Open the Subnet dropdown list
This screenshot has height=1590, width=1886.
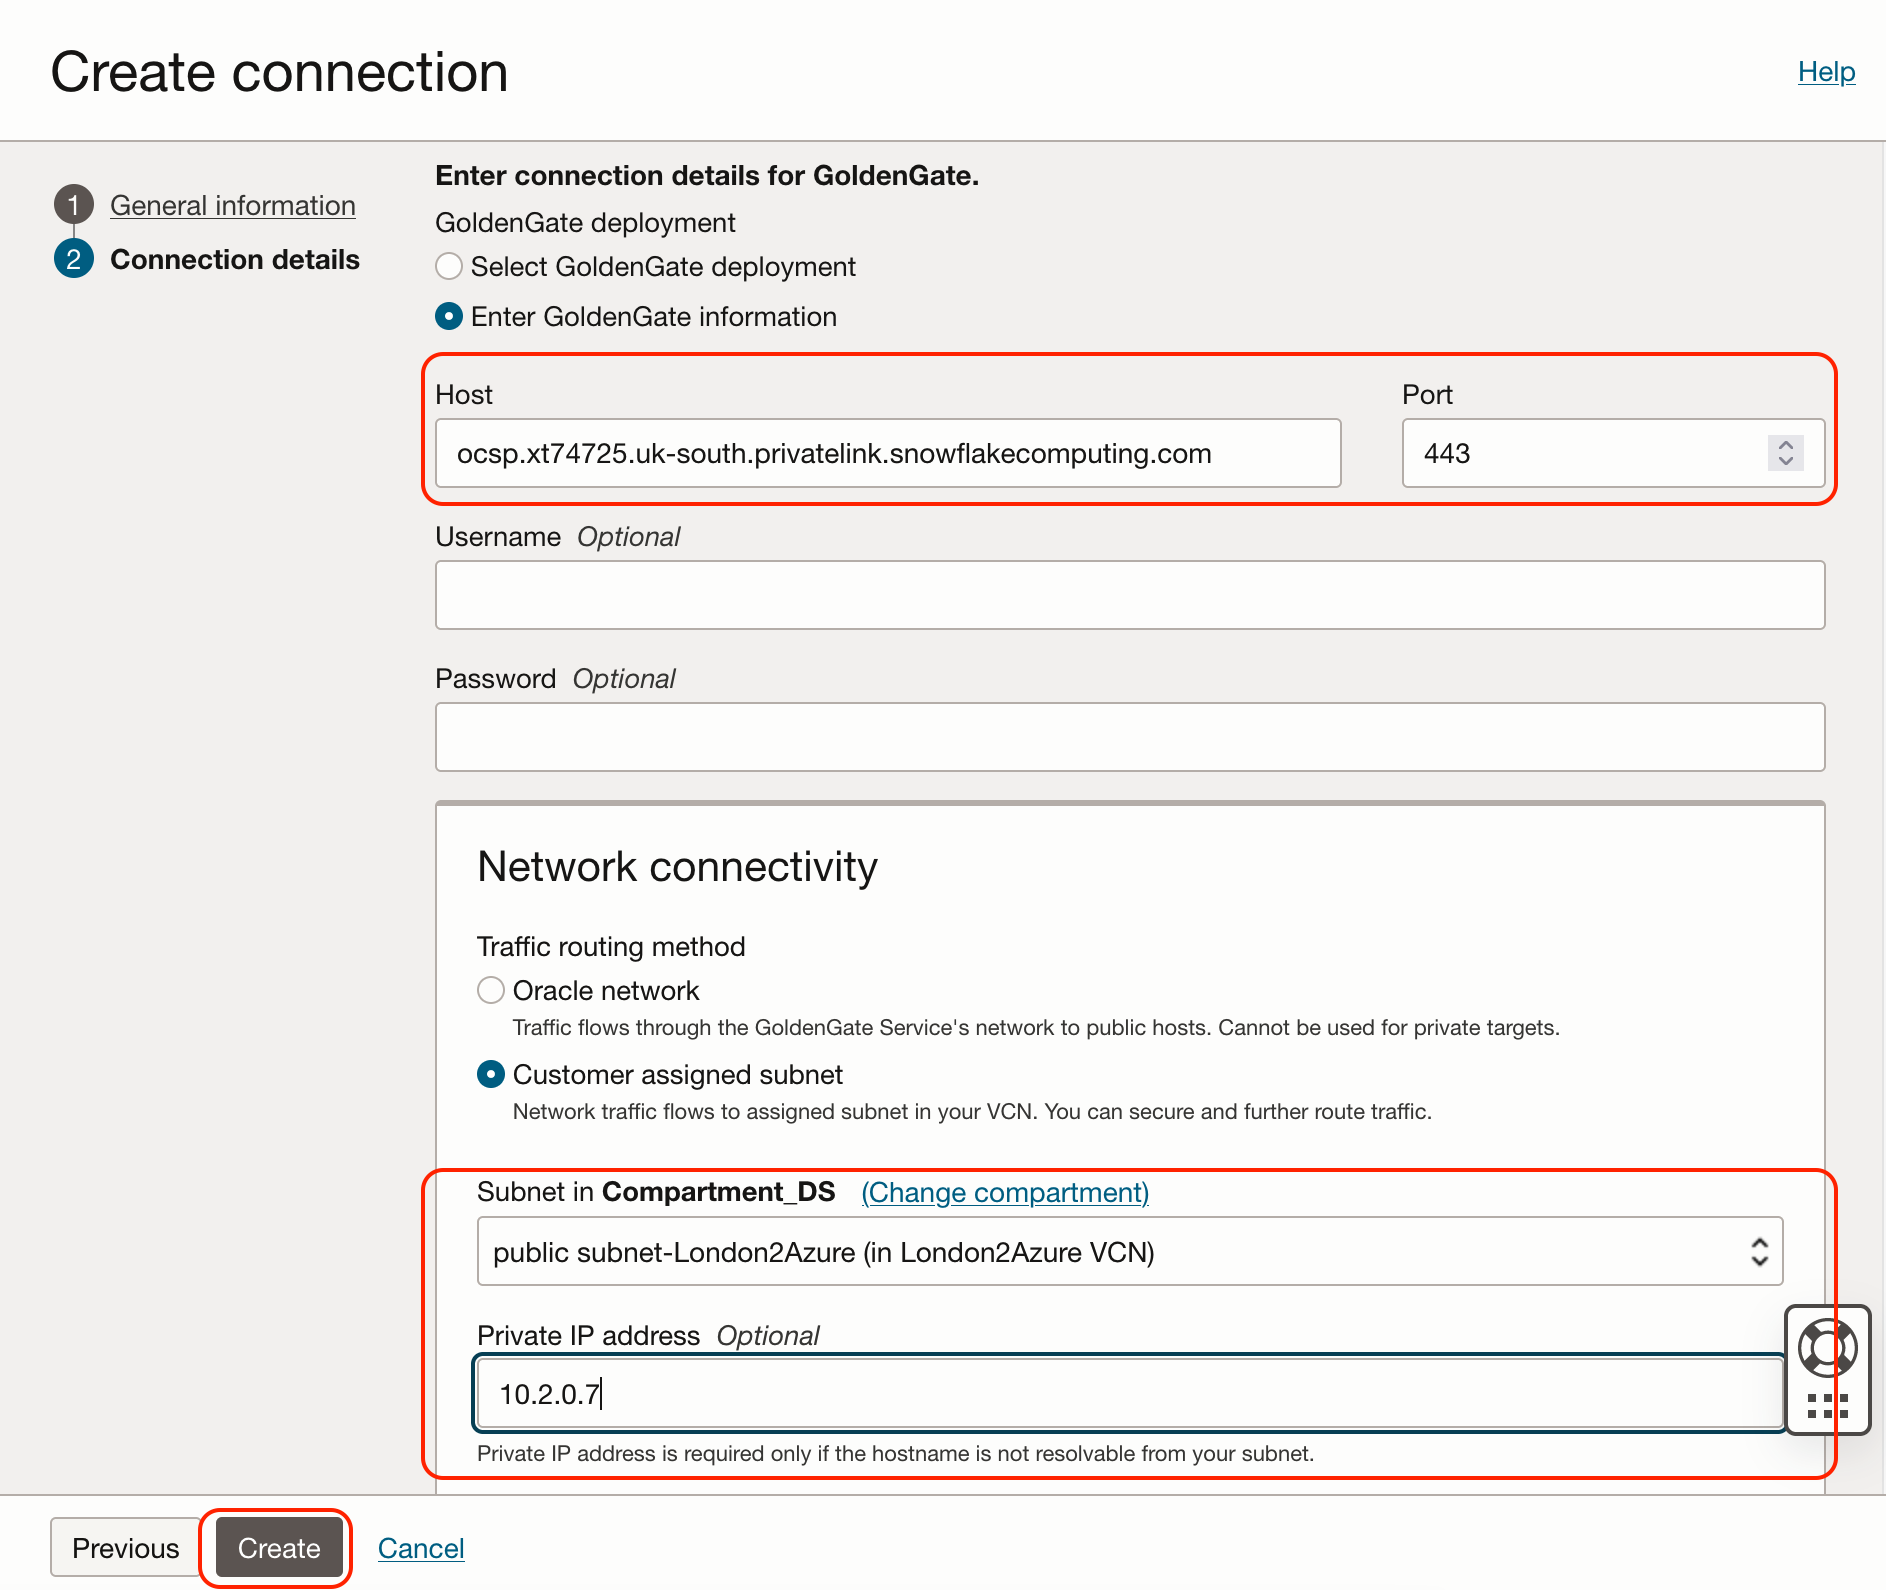click(1129, 1252)
